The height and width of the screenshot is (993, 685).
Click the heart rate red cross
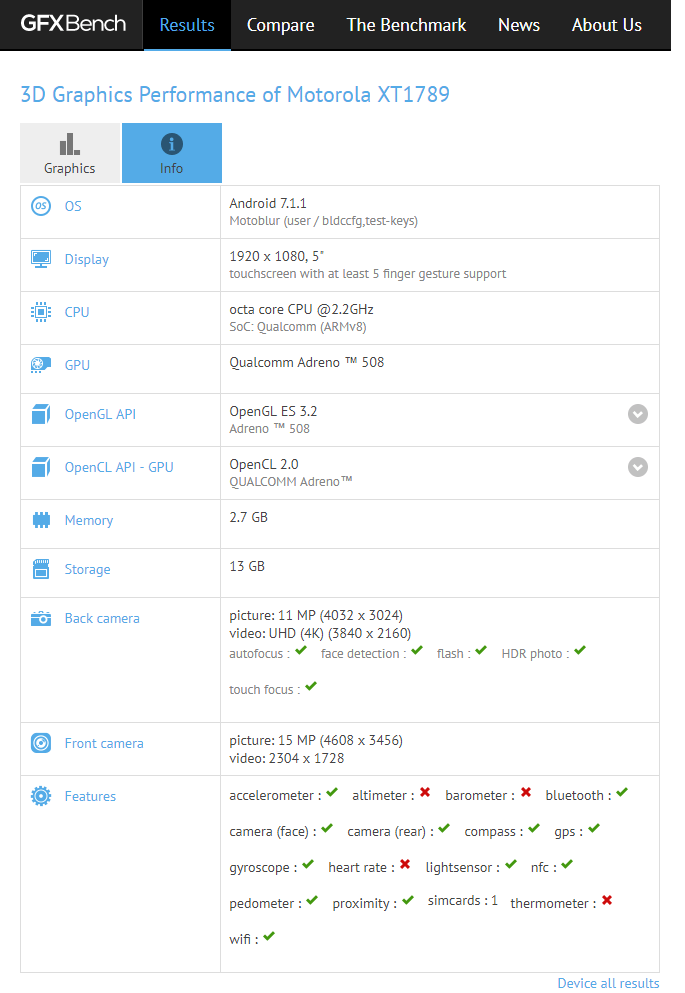point(405,864)
